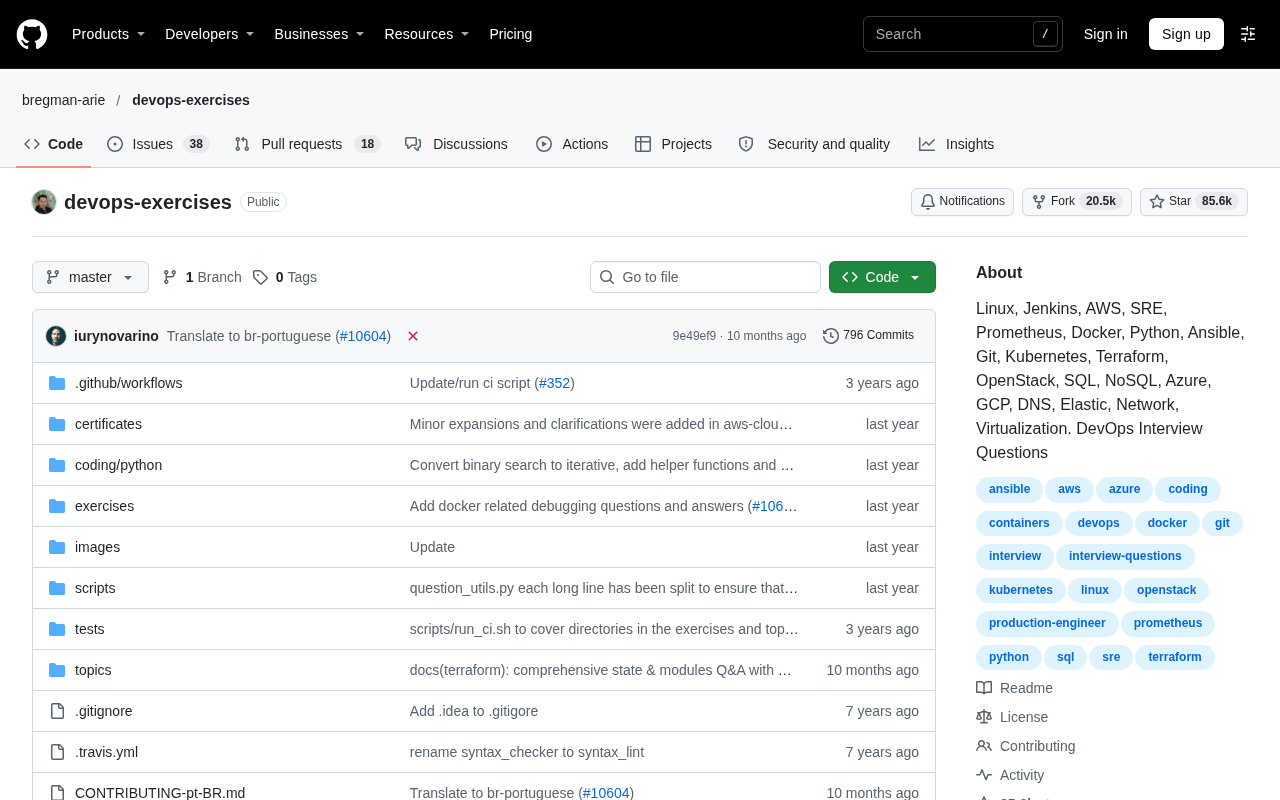
Task: Open the coding/python folder
Action: pyautogui.click(x=118, y=465)
